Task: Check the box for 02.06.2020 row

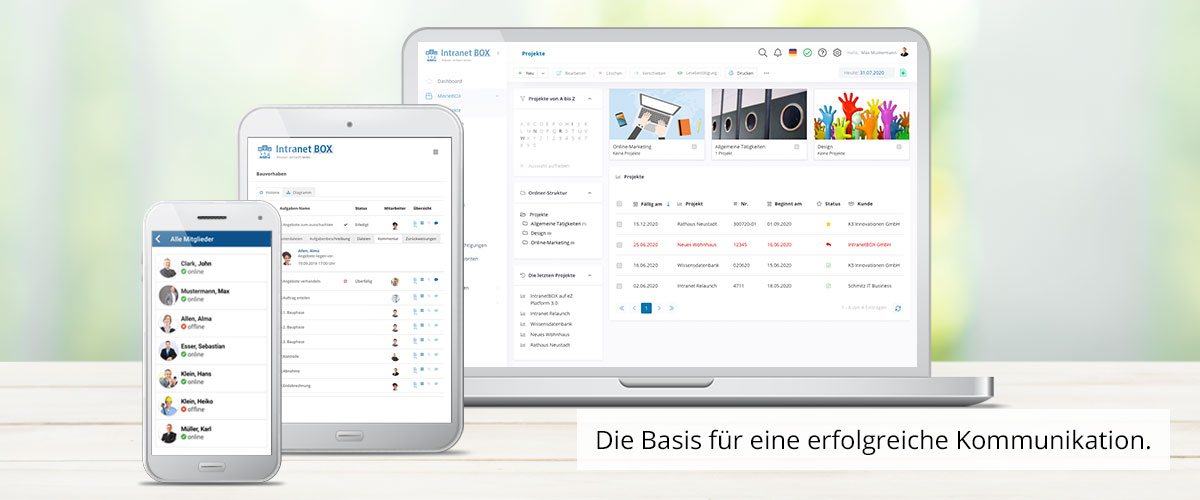Action: 619,285
